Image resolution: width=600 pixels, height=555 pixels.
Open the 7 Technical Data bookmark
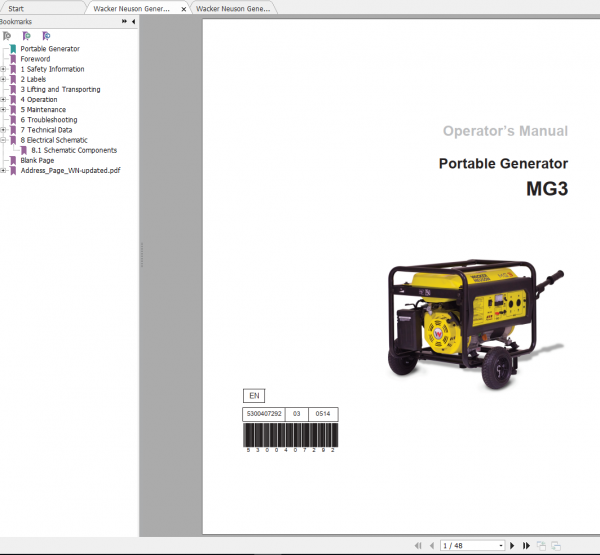pos(46,130)
